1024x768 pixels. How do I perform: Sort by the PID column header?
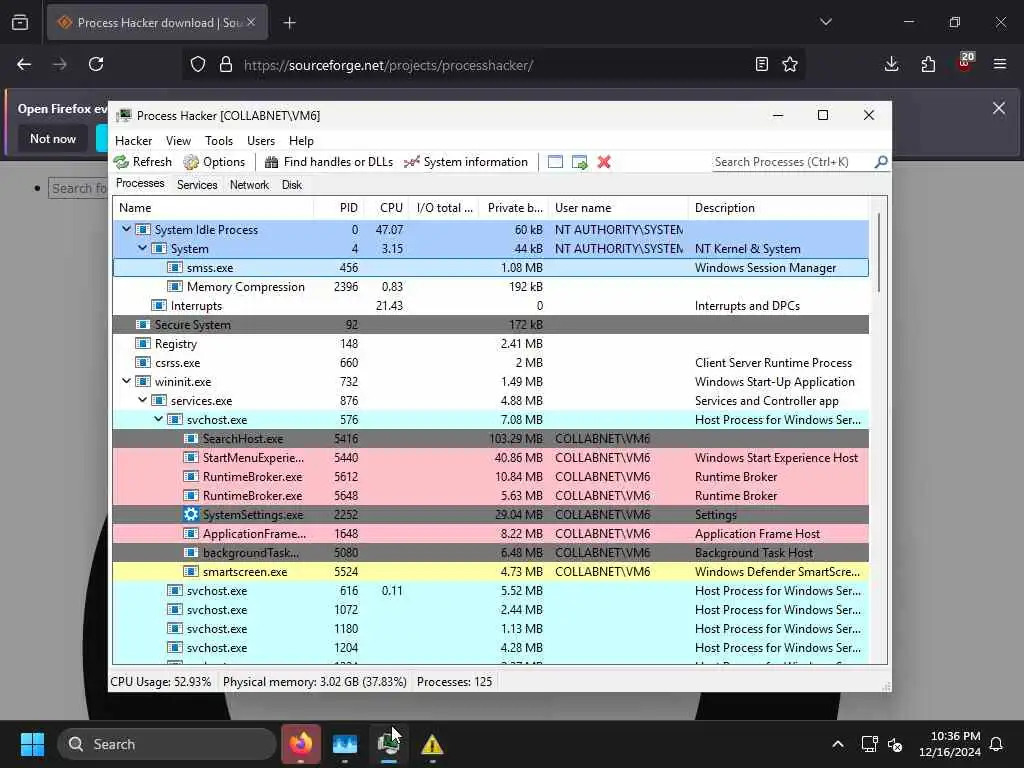pos(339,208)
